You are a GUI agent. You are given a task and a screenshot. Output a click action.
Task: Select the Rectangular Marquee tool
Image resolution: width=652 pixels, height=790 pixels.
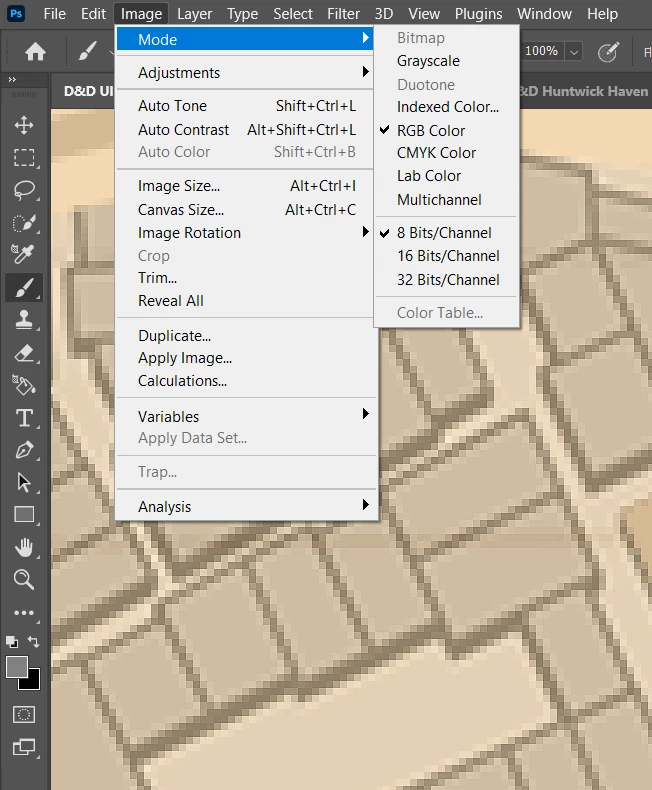click(24, 157)
